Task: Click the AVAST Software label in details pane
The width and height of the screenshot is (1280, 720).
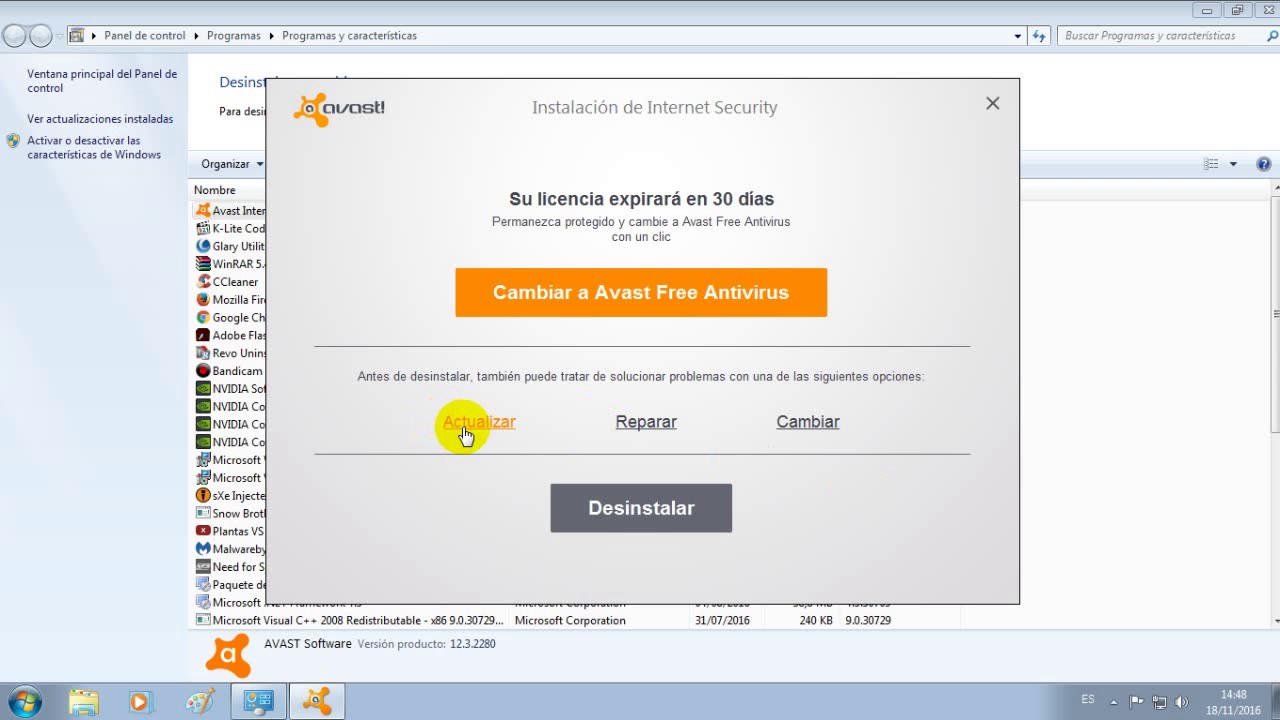Action: click(308, 644)
